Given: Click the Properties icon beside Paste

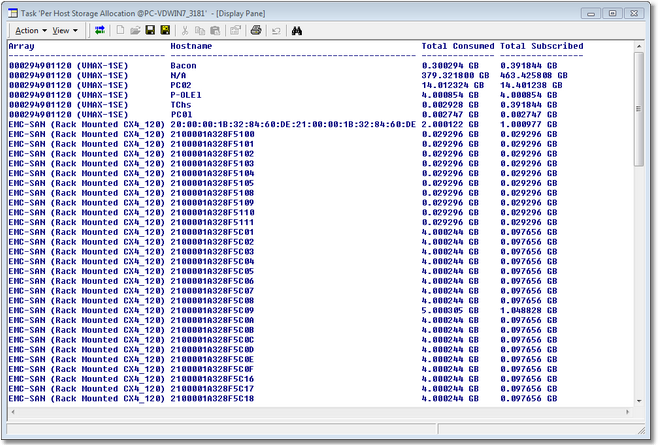Looking at the screenshot, I should coord(235,31).
